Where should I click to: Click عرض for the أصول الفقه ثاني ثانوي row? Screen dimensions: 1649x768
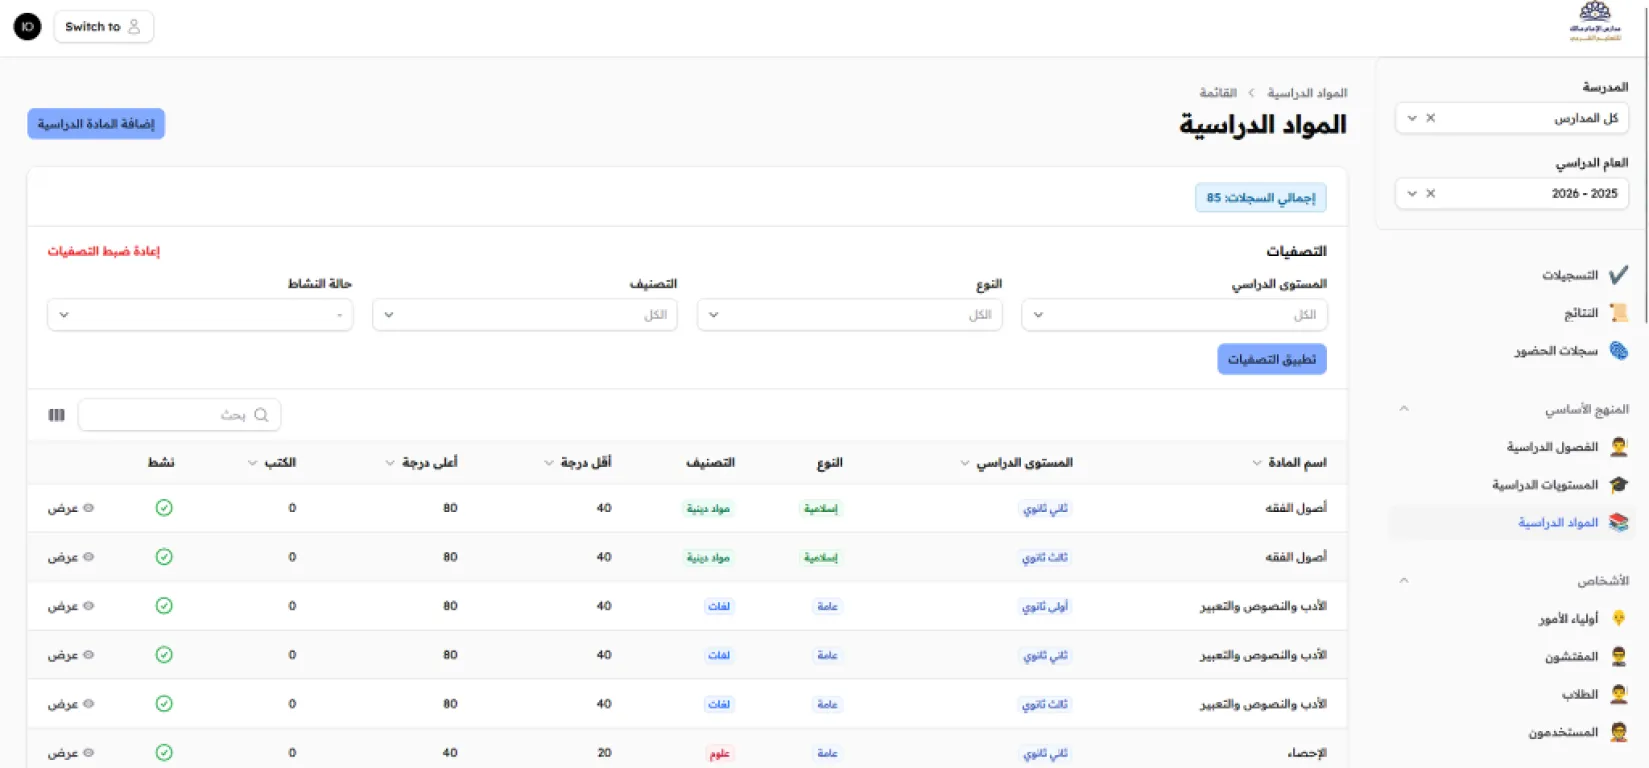(x=70, y=508)
